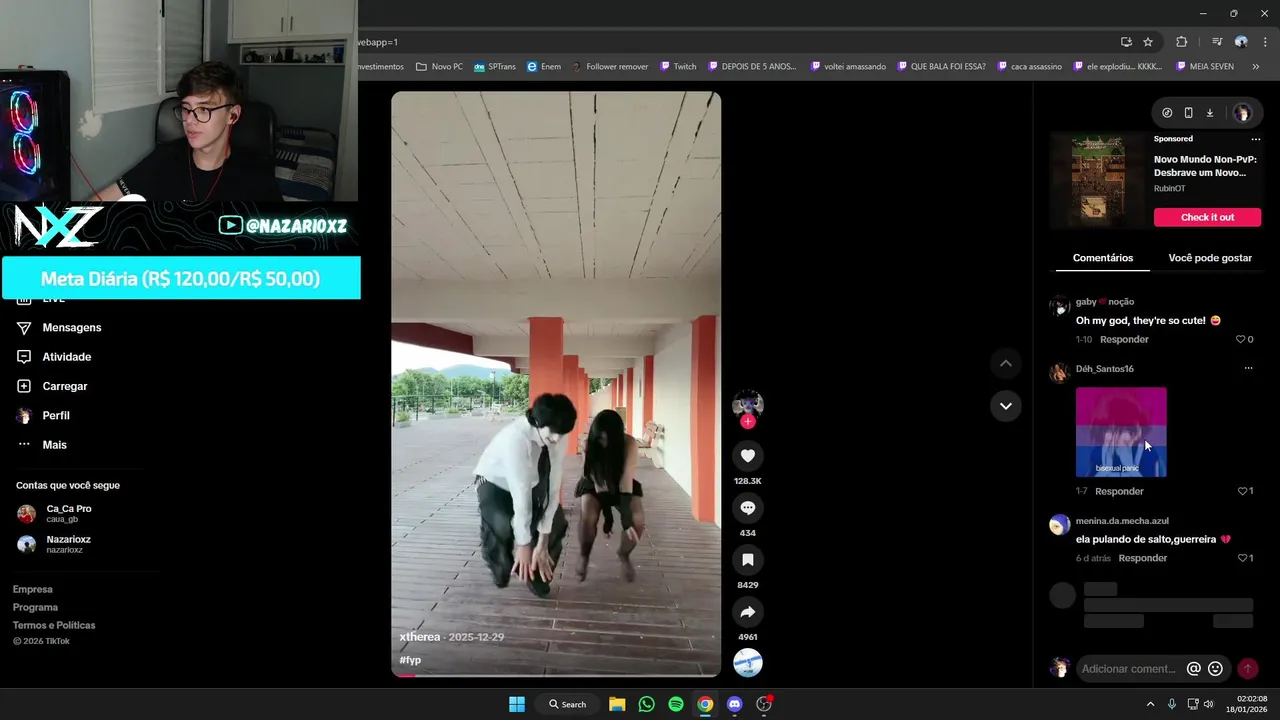
Task: Like the video with the heart icon
Action: [x=747, y=456]
